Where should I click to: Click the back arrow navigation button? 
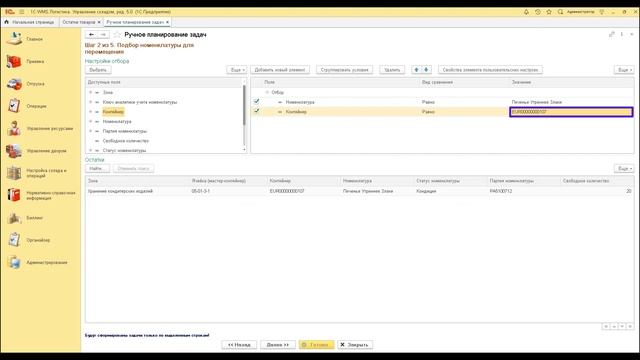pyautogui.click(x=91, y=35)
